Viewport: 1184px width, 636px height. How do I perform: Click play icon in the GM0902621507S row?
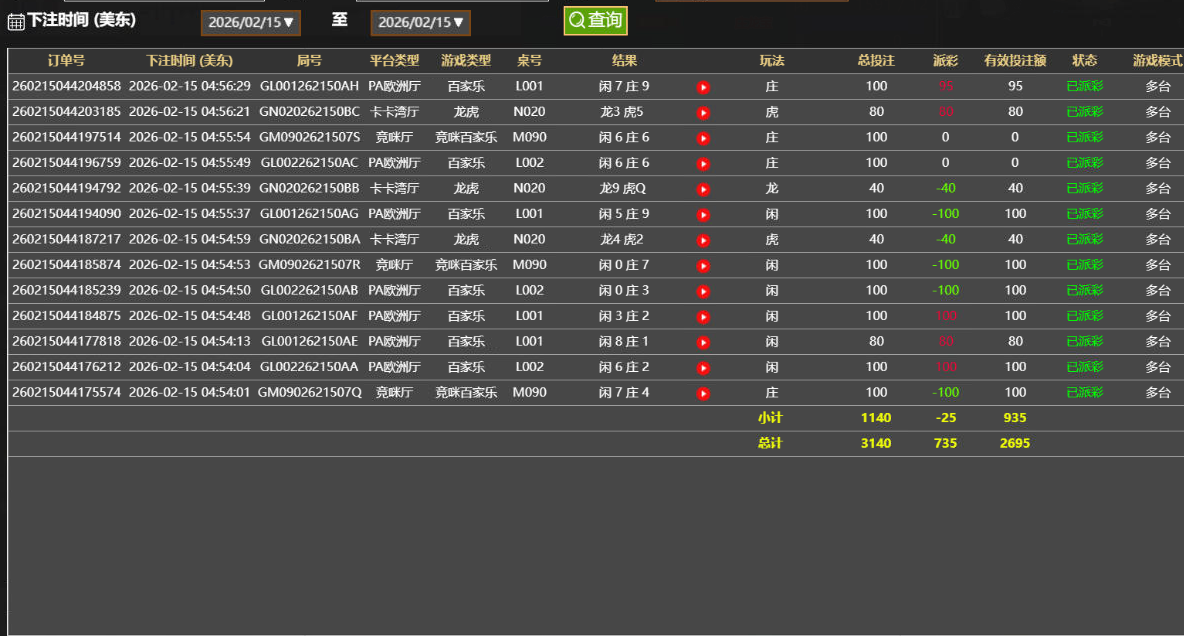pos(703,138)
